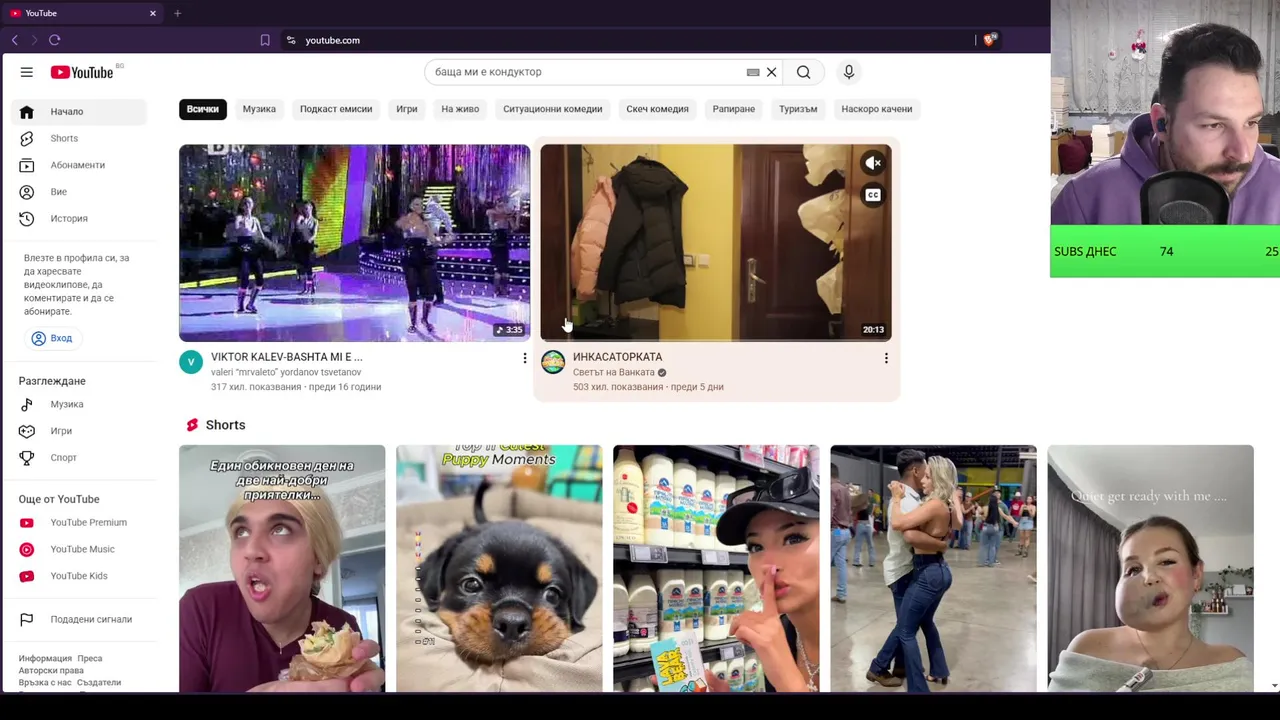Select the Игри filter chip
The height and width of the screenshot is (720, 1280).
[407, 109]
